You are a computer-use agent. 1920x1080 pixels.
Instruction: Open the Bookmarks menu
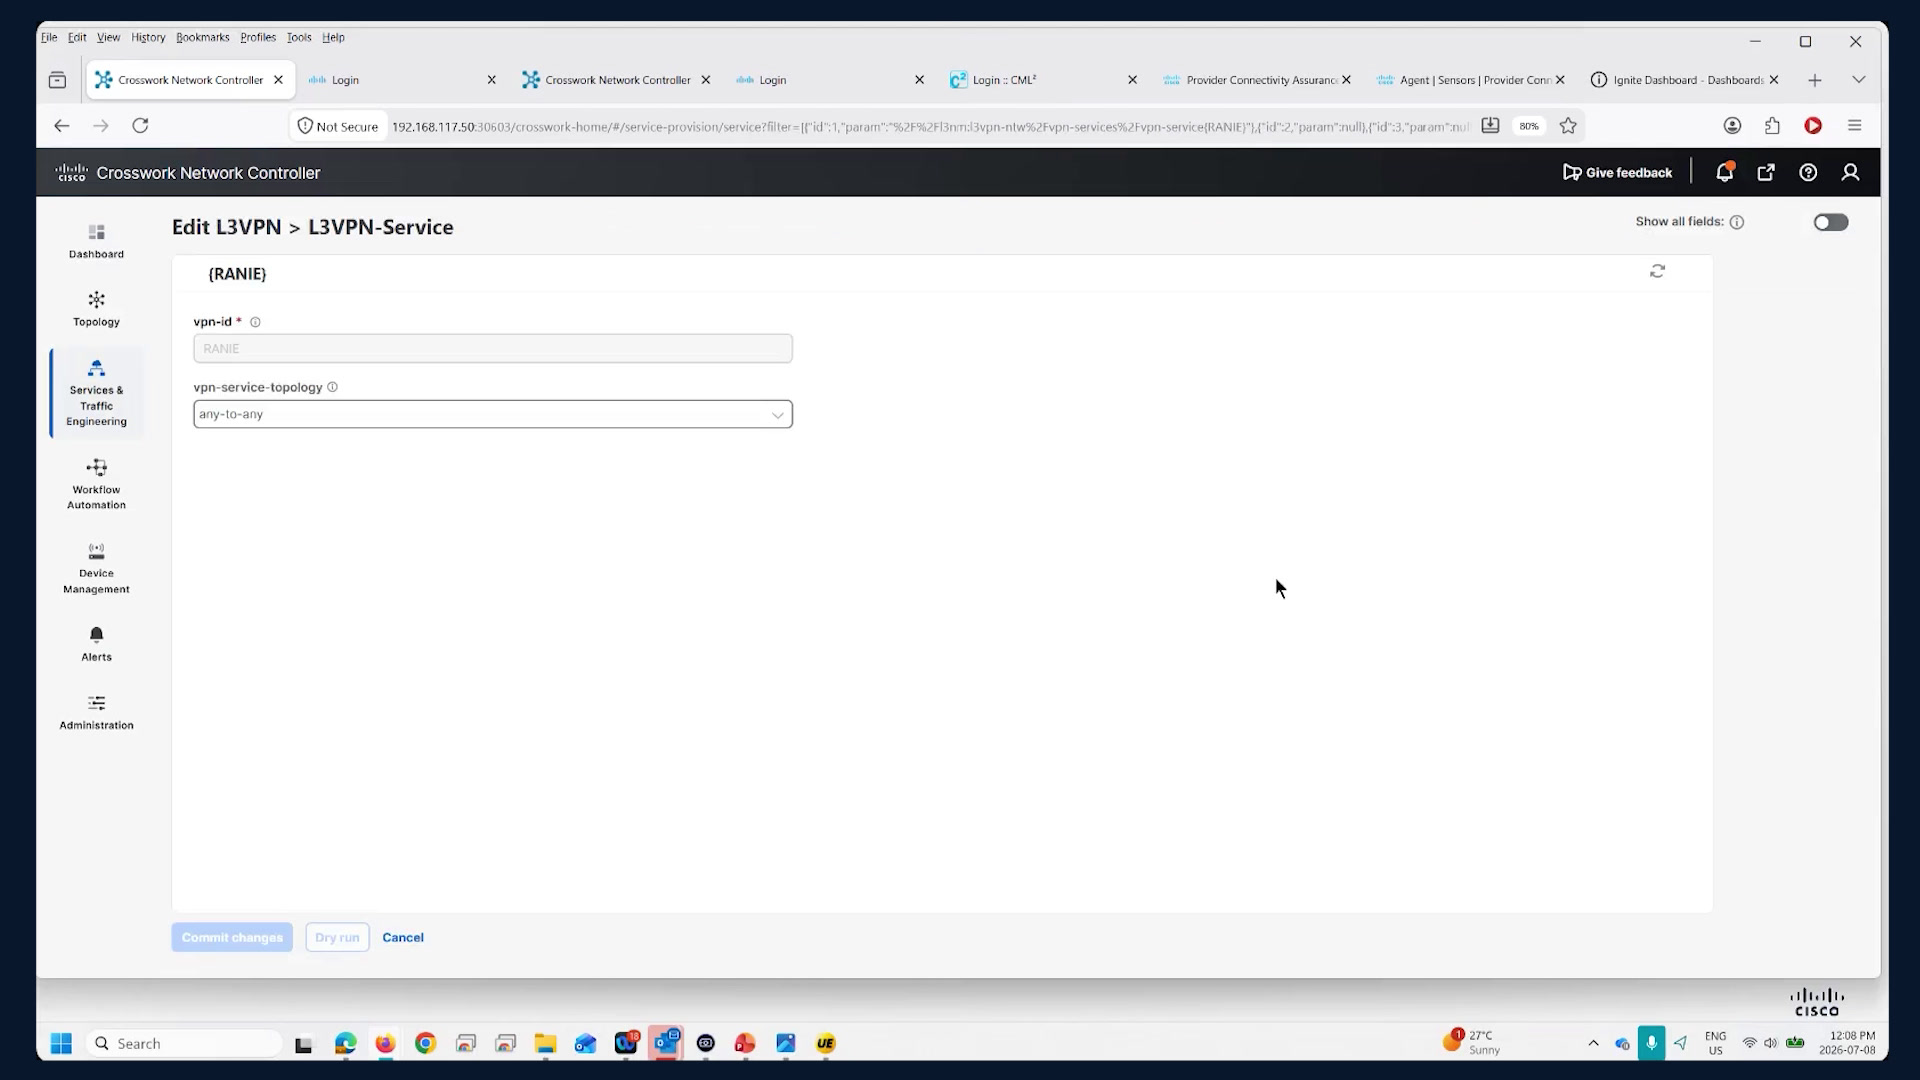[203, 37]
